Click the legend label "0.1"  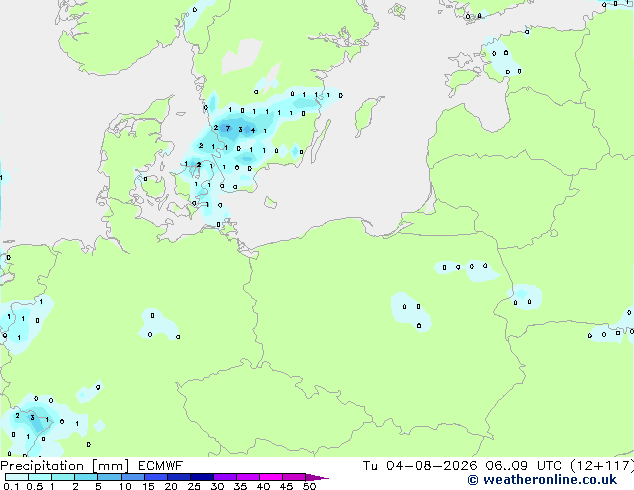[x=11, y=486]
